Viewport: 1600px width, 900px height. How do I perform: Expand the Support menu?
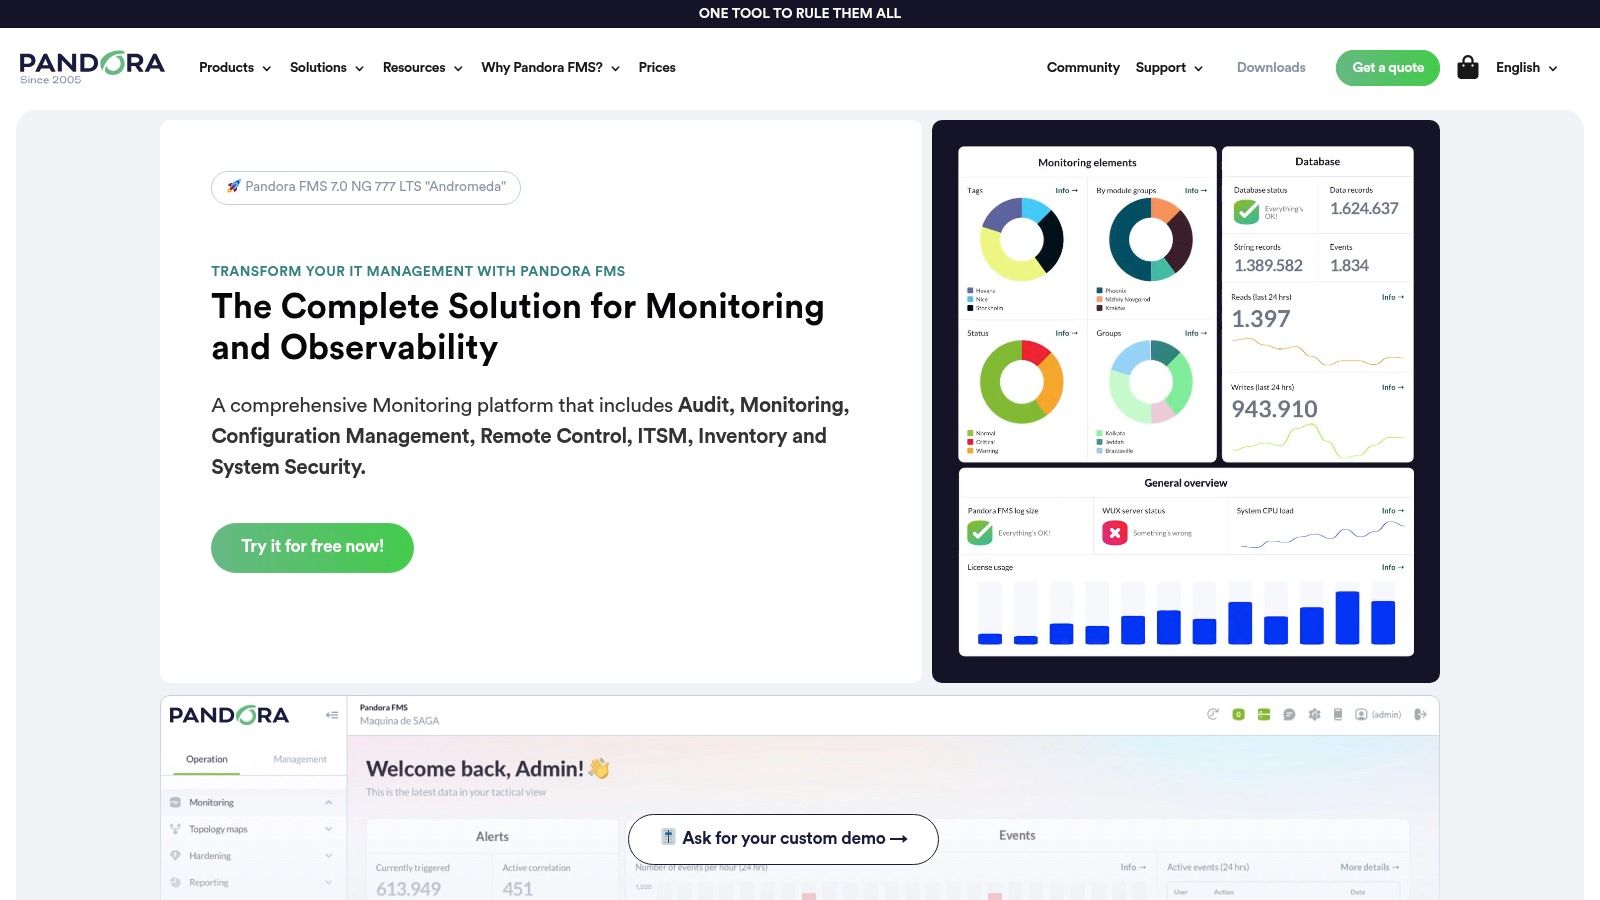click(x=1169, y=68)
